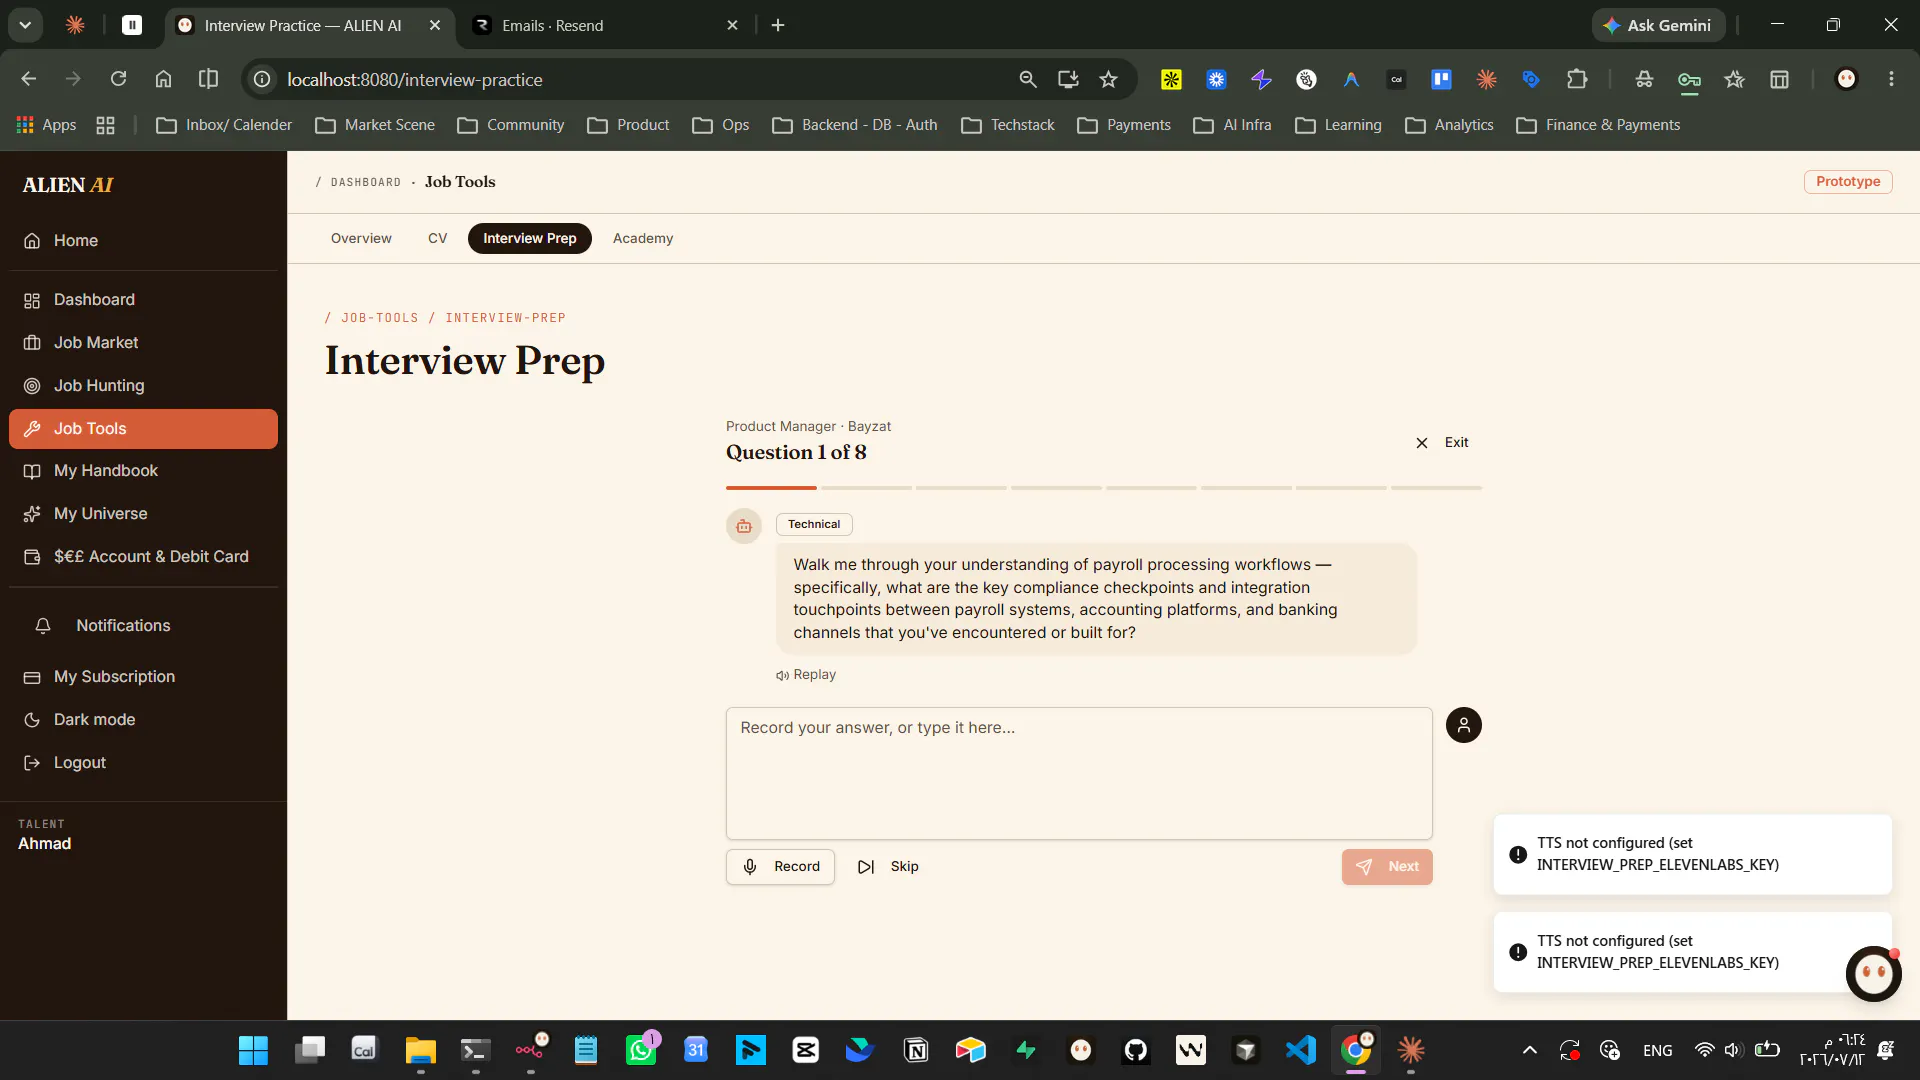
Task: Switch to the Overview tab
Action: coord(361,239)
